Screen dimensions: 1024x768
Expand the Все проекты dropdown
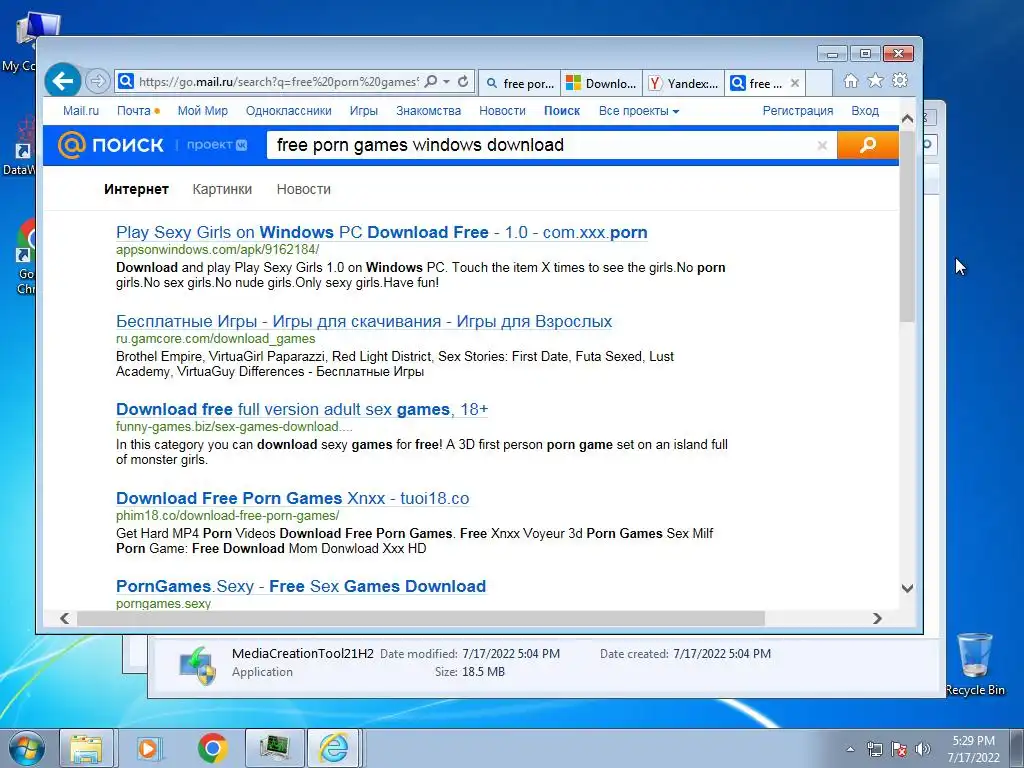click(x=639, y=110)
